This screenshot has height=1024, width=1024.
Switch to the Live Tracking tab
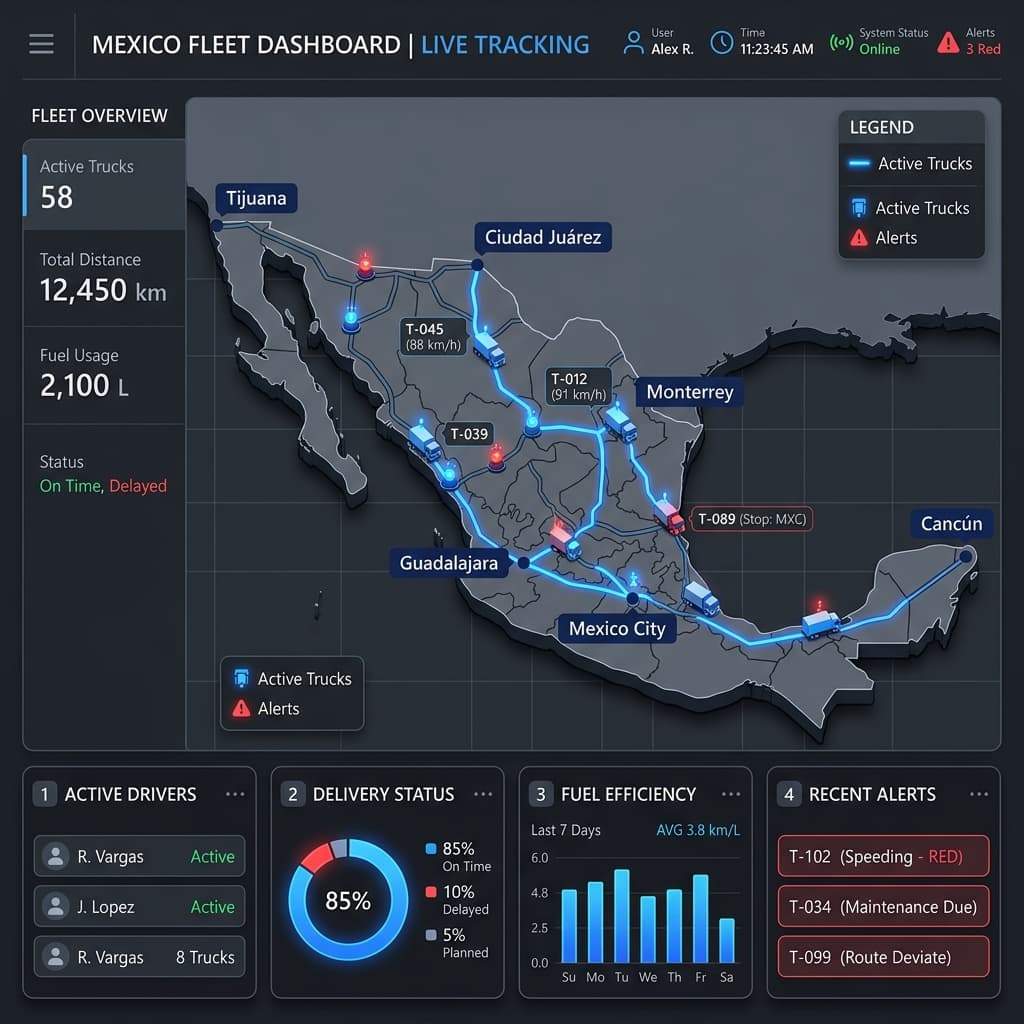(x=505, y=44)
